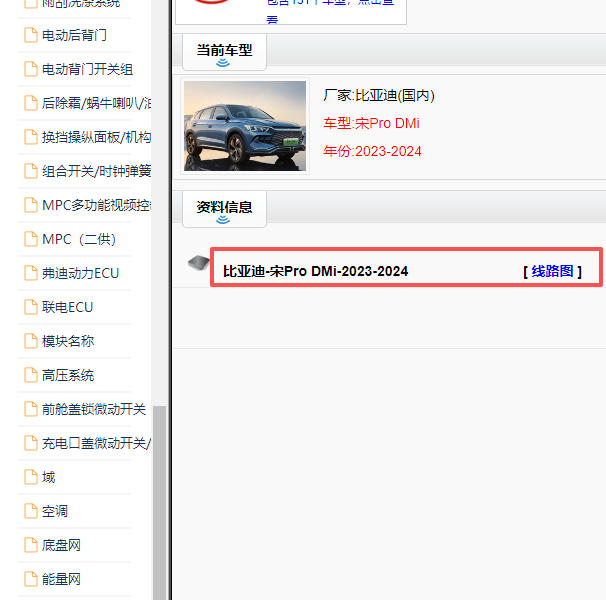Screen dimensions: 606x600
Task: Select MPC（二供） in the list
Action: [79, 239]
